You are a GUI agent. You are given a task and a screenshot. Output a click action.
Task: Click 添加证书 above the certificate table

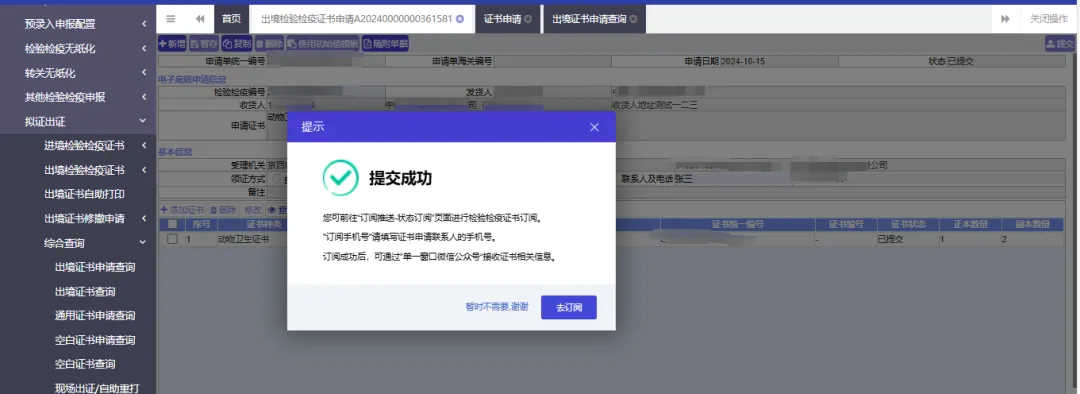click(x=182, y=209)
